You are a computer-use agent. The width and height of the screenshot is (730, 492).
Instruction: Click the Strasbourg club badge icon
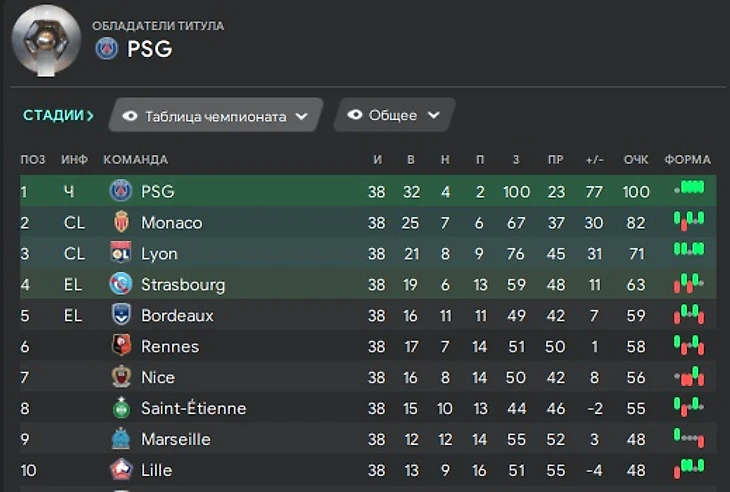[121, 284]
